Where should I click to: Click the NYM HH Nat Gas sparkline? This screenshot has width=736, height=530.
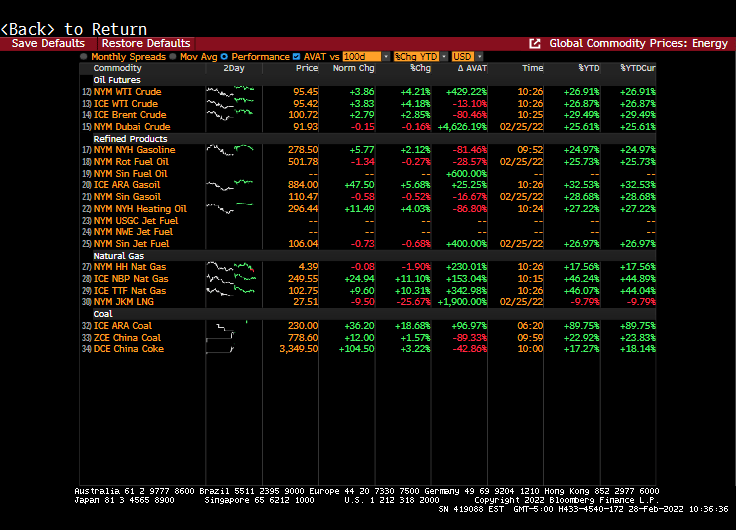pos(231,267)
